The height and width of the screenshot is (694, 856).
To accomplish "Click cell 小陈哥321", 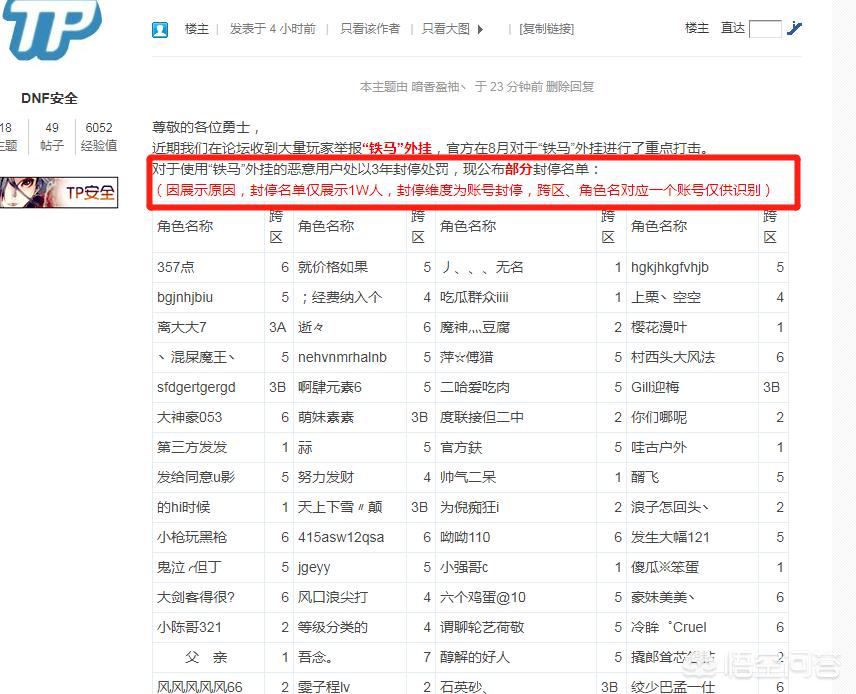I will coord(189,627).
